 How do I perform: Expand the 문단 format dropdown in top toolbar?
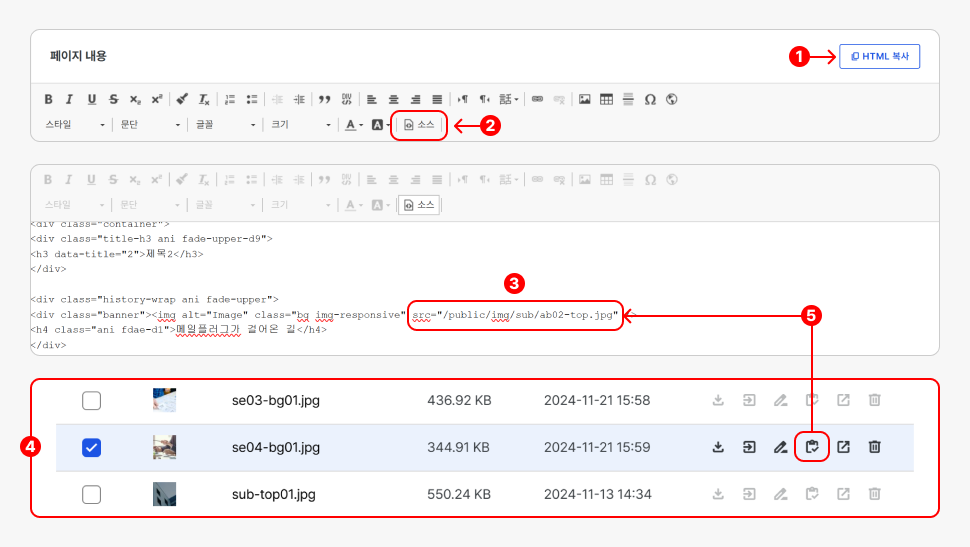(149, 125)
